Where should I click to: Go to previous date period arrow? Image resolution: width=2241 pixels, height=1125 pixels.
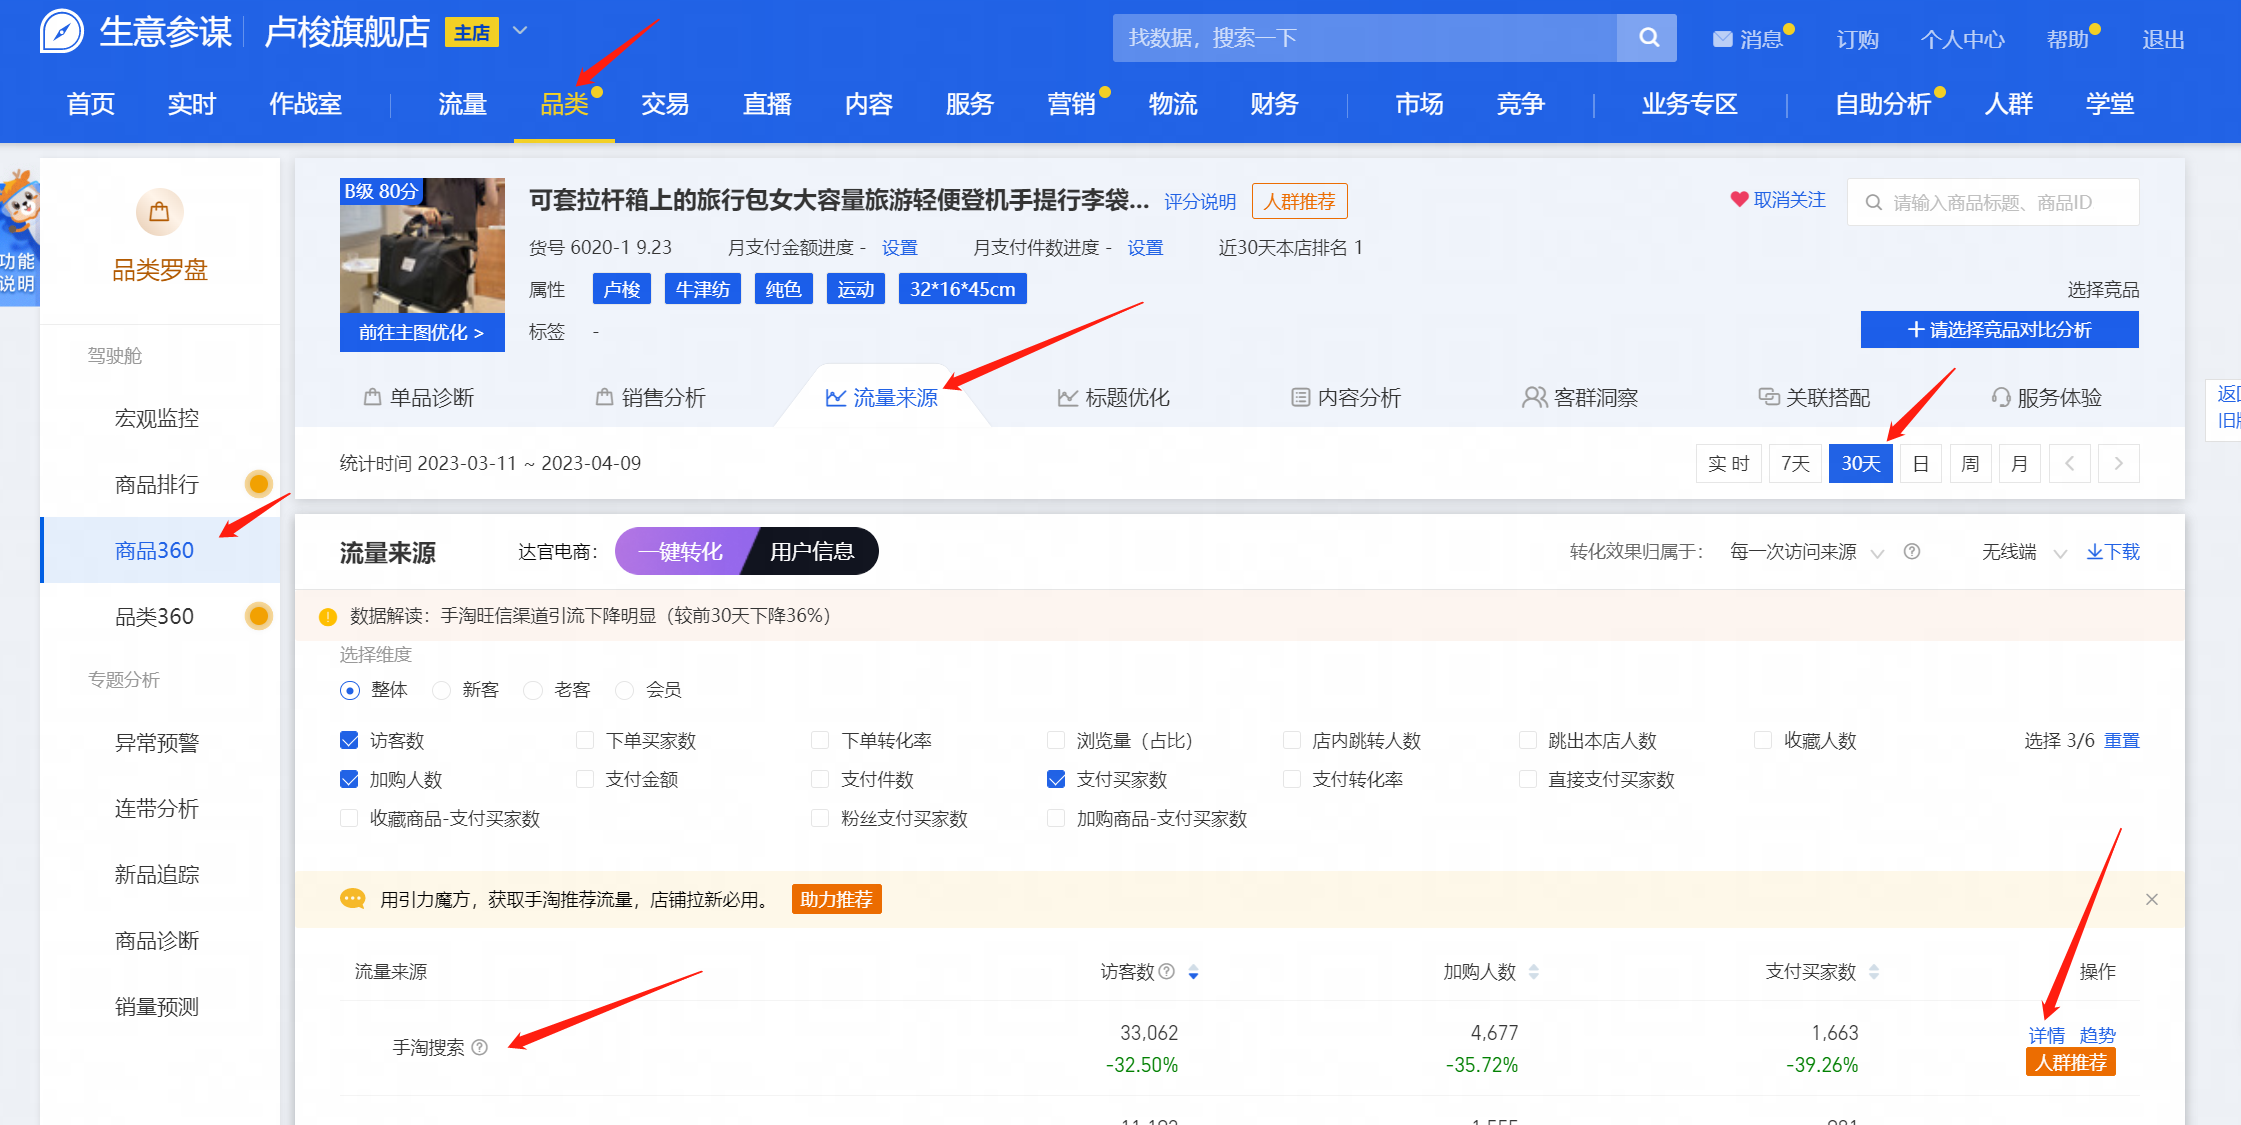2069,463
